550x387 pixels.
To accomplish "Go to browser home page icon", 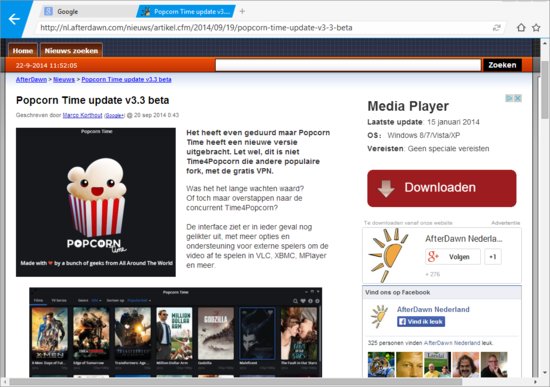I will (521, 28).
